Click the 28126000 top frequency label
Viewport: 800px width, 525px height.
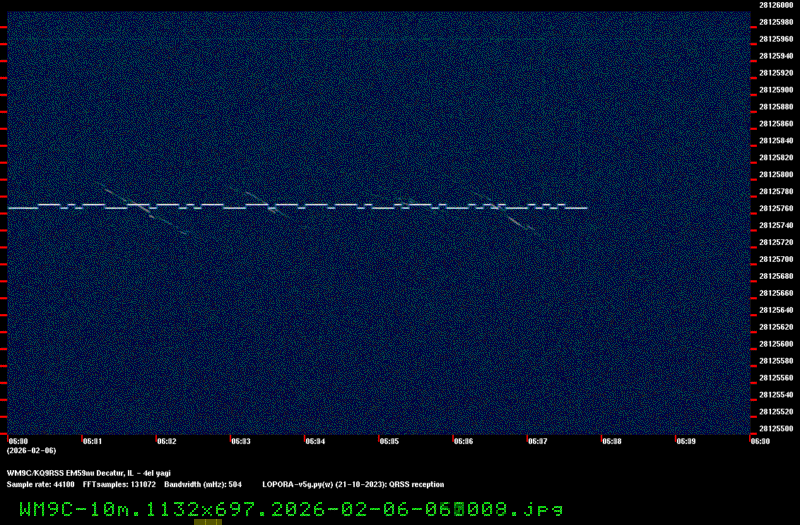[776, 5]
